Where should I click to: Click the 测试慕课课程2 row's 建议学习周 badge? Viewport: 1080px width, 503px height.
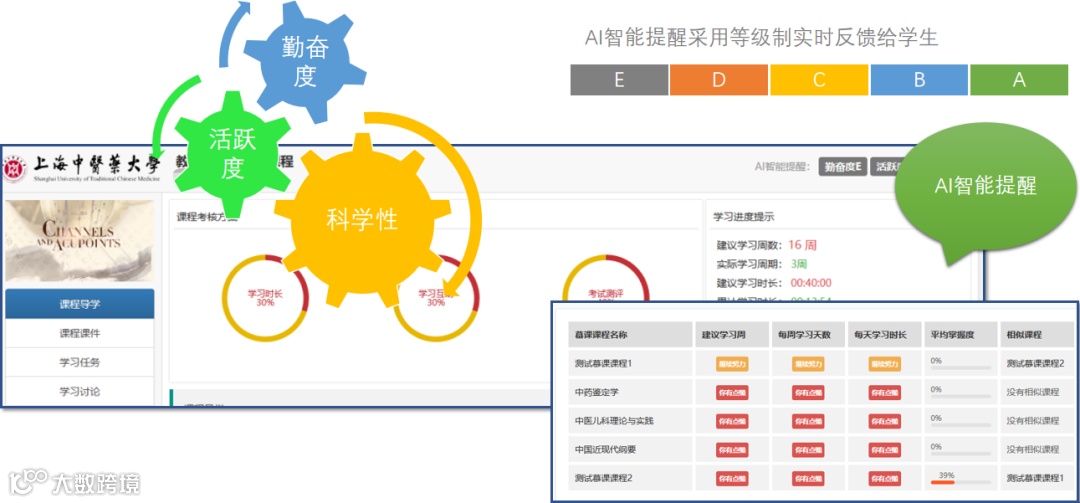(x=732, y=478)
